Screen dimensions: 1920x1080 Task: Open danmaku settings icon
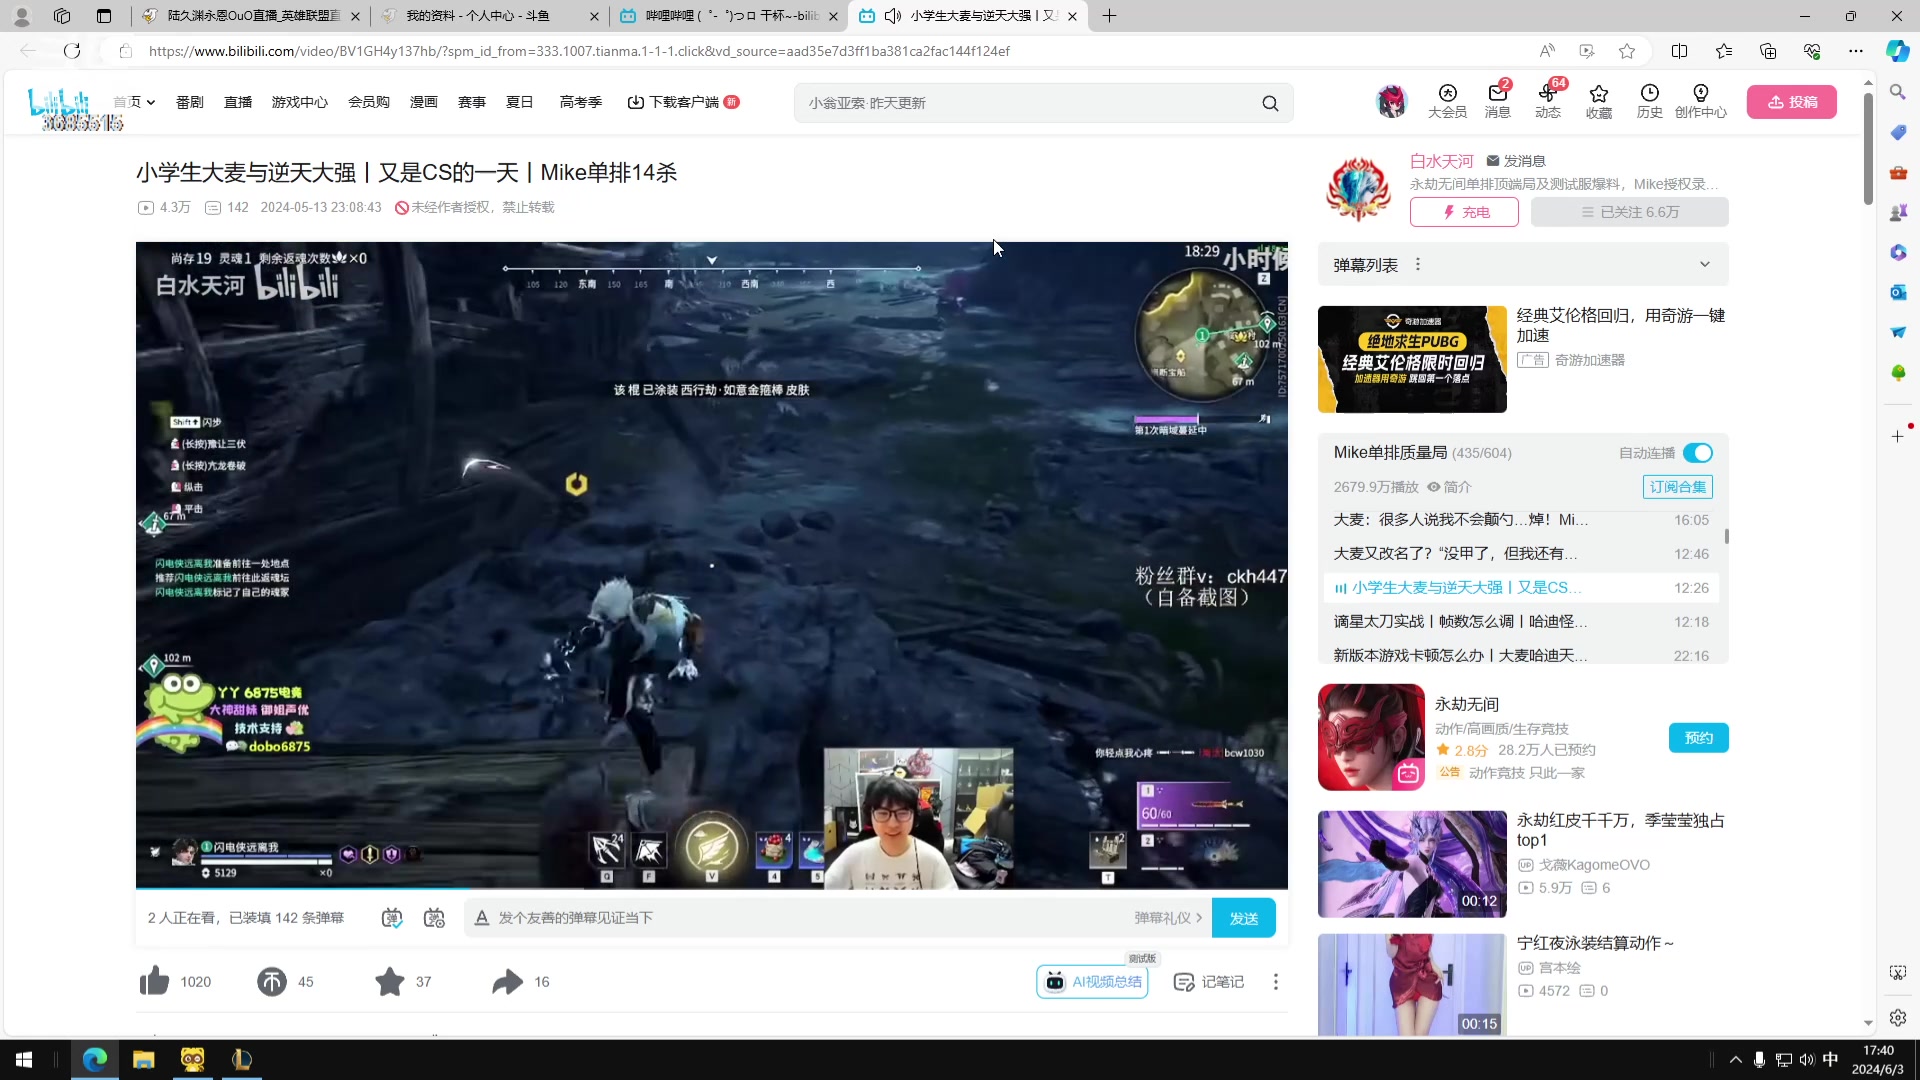(434, 918)
